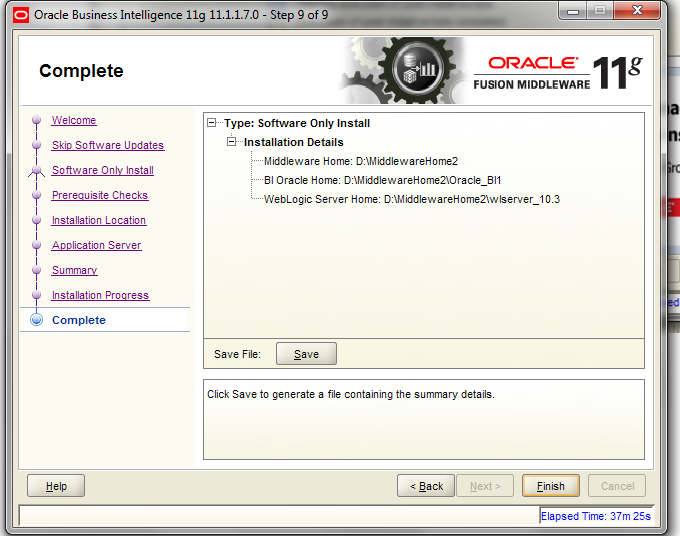This screenshot has width=680, height=536.
Task: Go Back to the previous step
Action: [426, 486]
